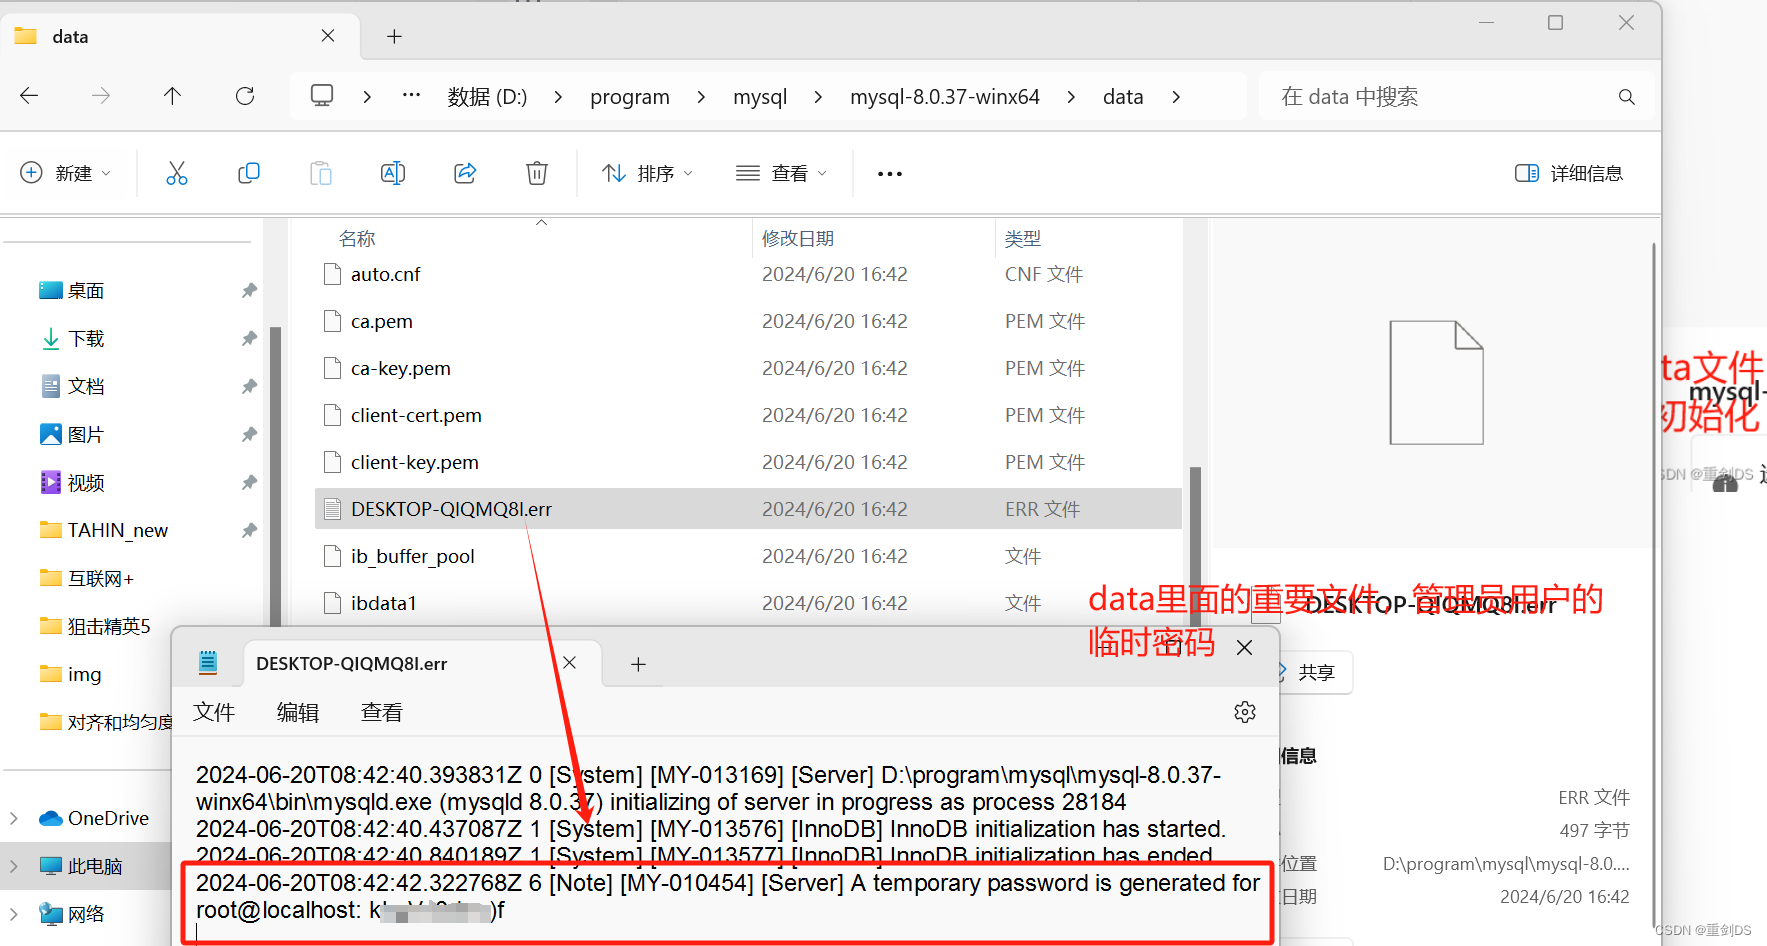Close the DESKTOP-QIQMQ8I.err Notepad tab
1767x946 pixels.
(569, 663)
